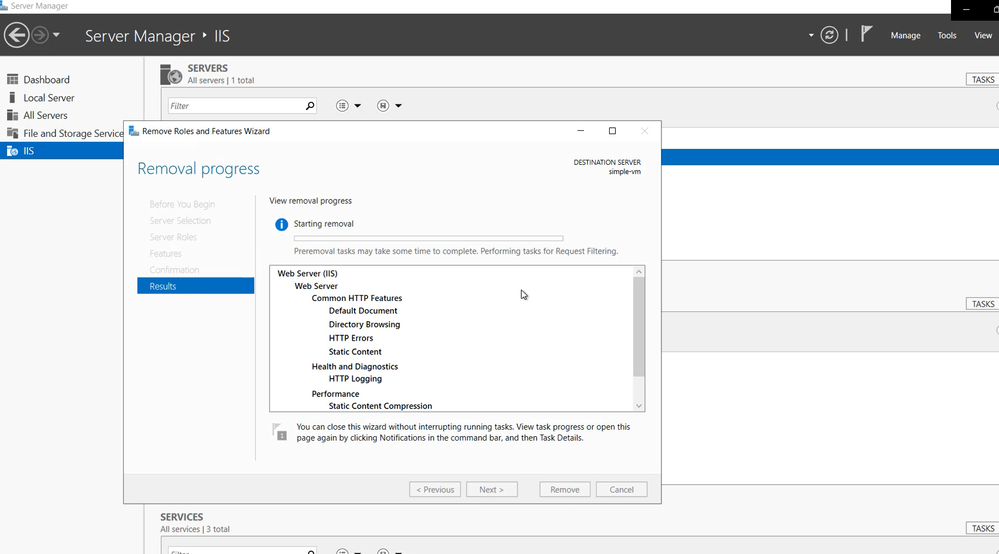Click the Remove button
The image size is (999, 554).
tap(564, 490)
